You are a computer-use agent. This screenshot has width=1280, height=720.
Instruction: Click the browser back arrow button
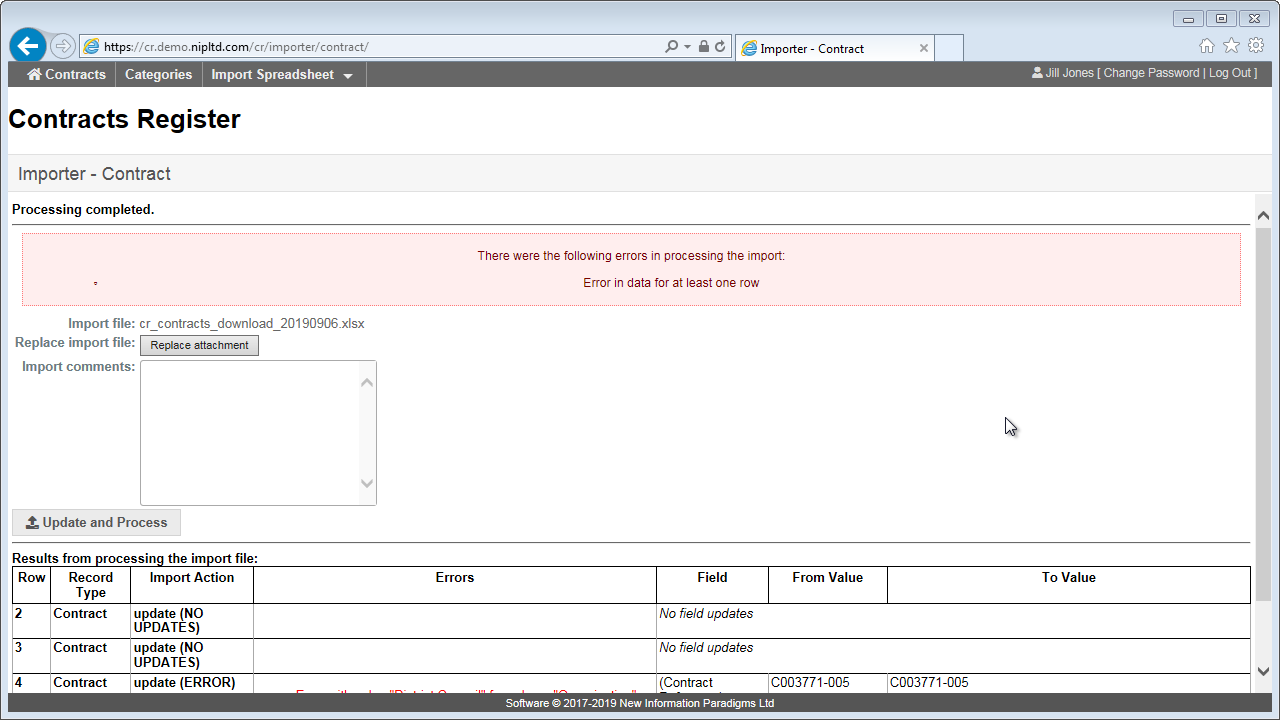point(28,46)
